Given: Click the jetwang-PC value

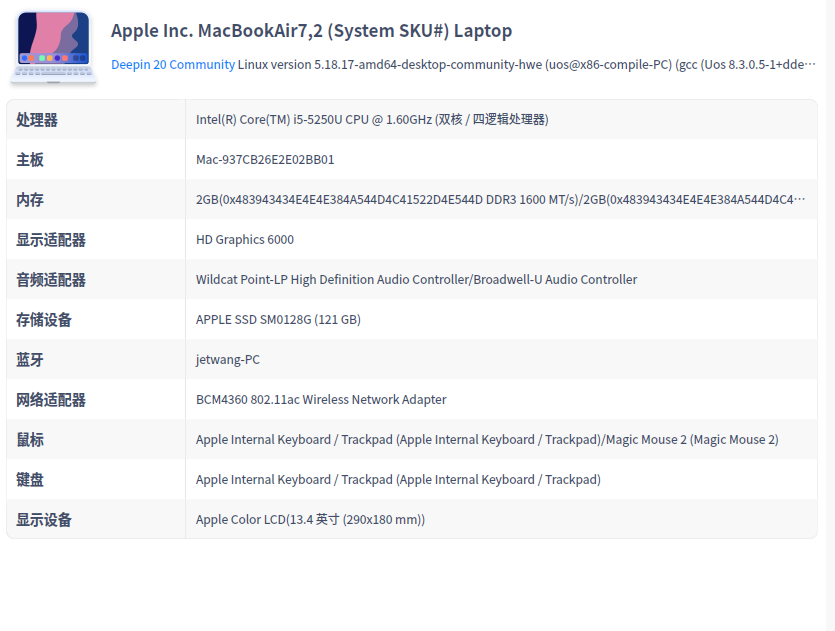Looking at the screenshot, I should [x=227, y=359].
